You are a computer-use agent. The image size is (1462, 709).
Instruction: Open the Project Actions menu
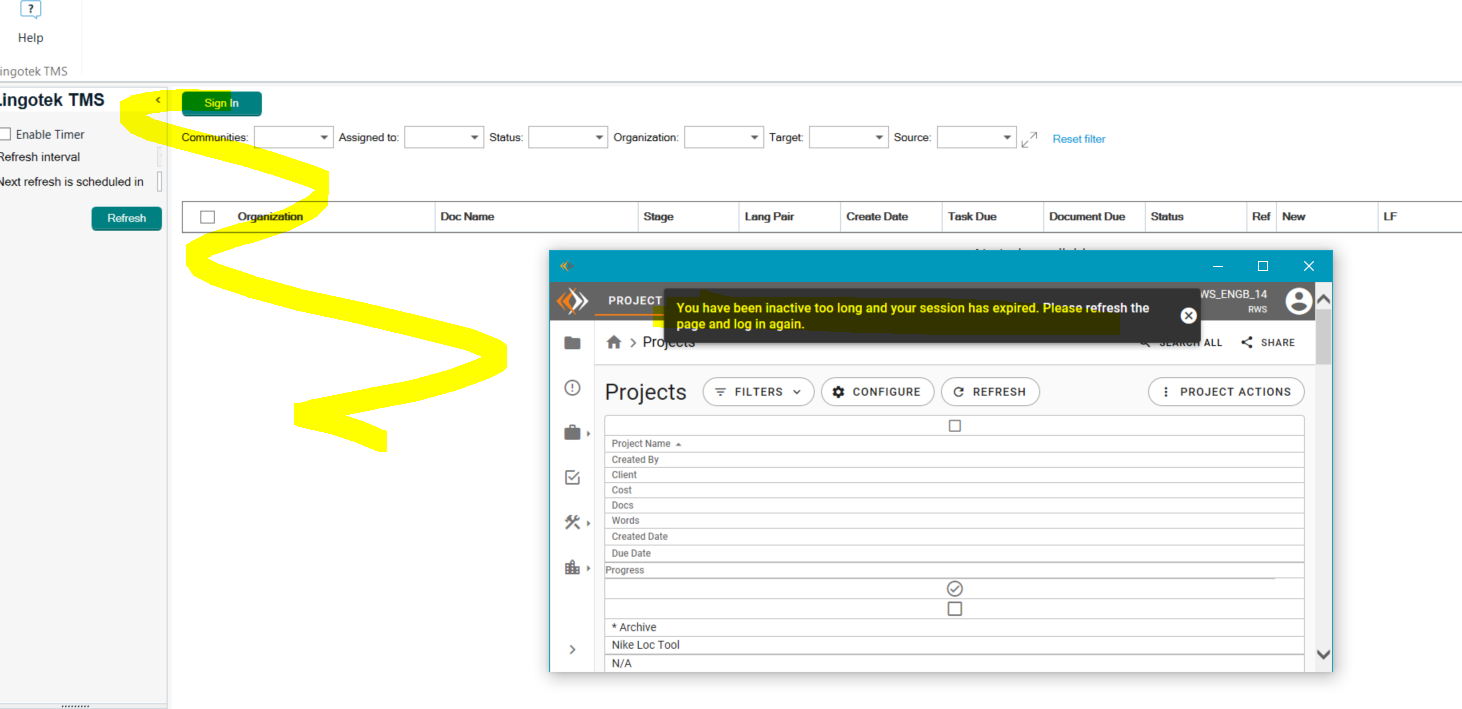tap(1226, 392)
